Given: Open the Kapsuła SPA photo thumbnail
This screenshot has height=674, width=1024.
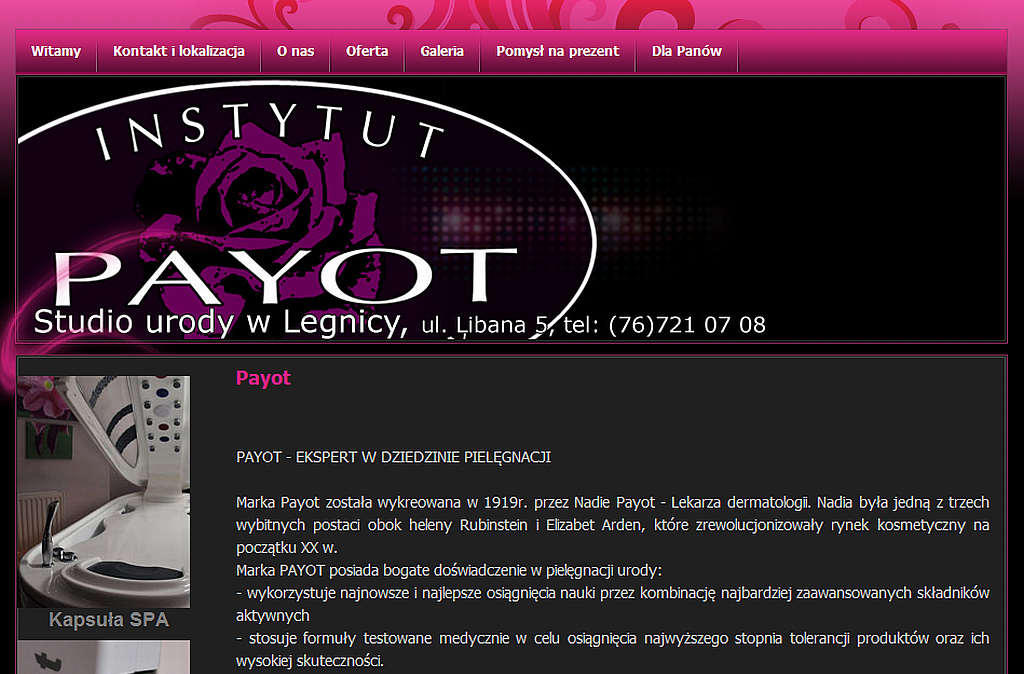Looking at the screenshot, I should click(104, 492).
